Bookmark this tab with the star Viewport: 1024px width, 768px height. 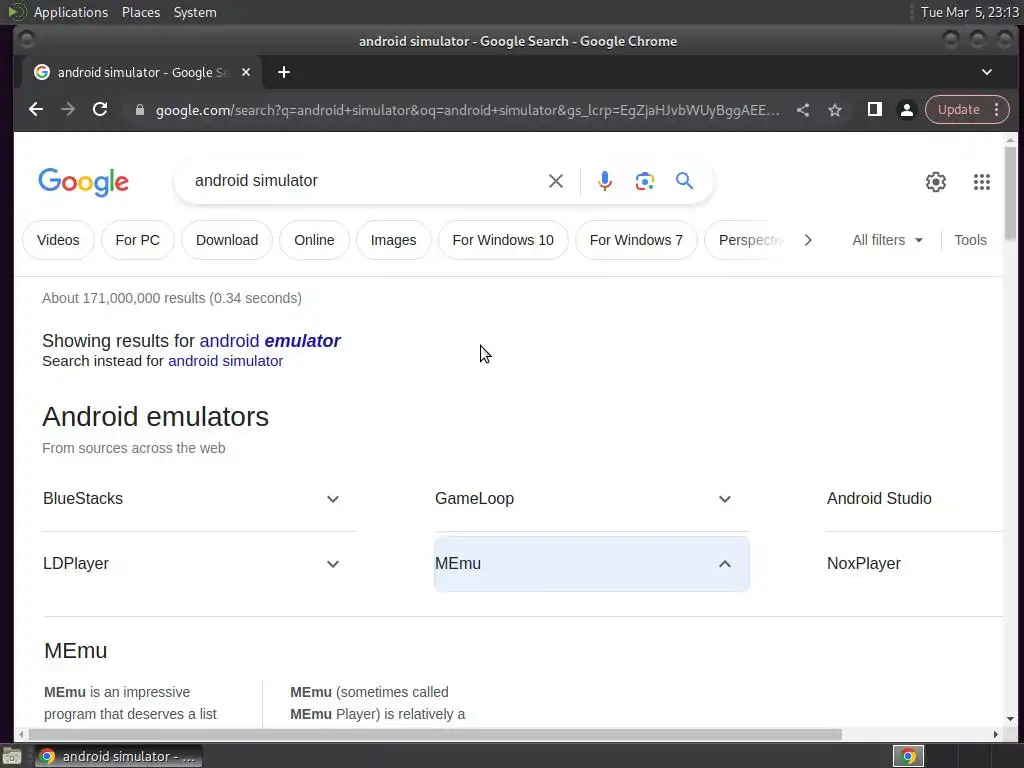[835, 110]
